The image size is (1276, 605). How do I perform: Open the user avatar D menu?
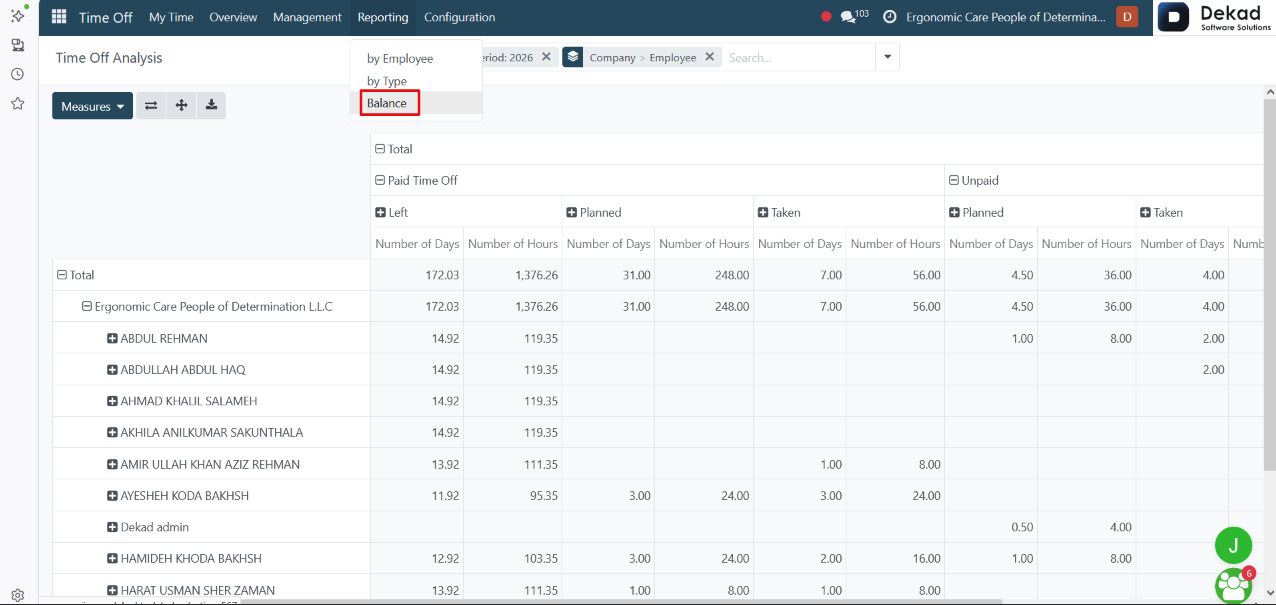pos(1127,17)
